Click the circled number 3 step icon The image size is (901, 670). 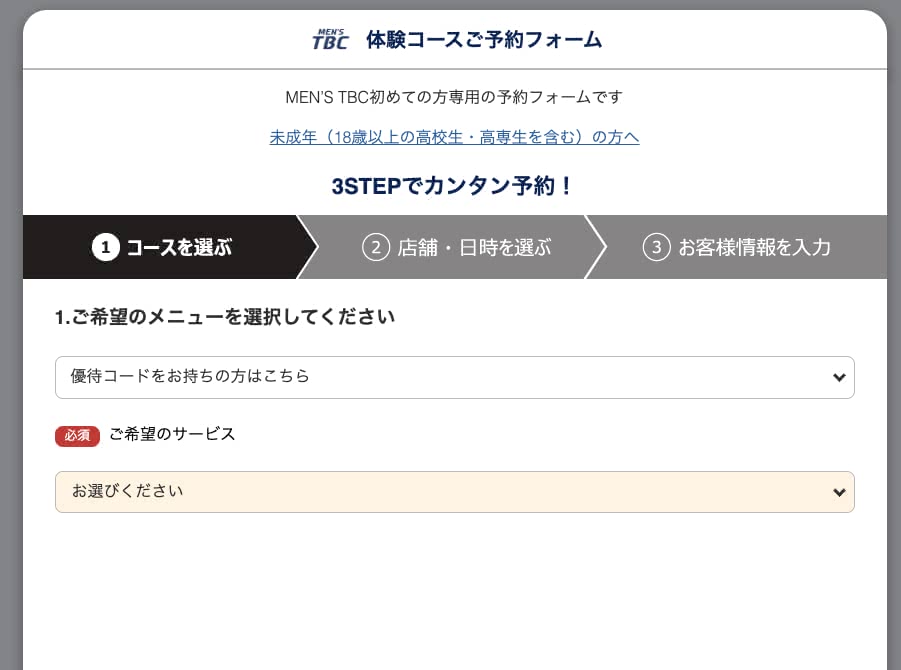click(x=656, y=247)
